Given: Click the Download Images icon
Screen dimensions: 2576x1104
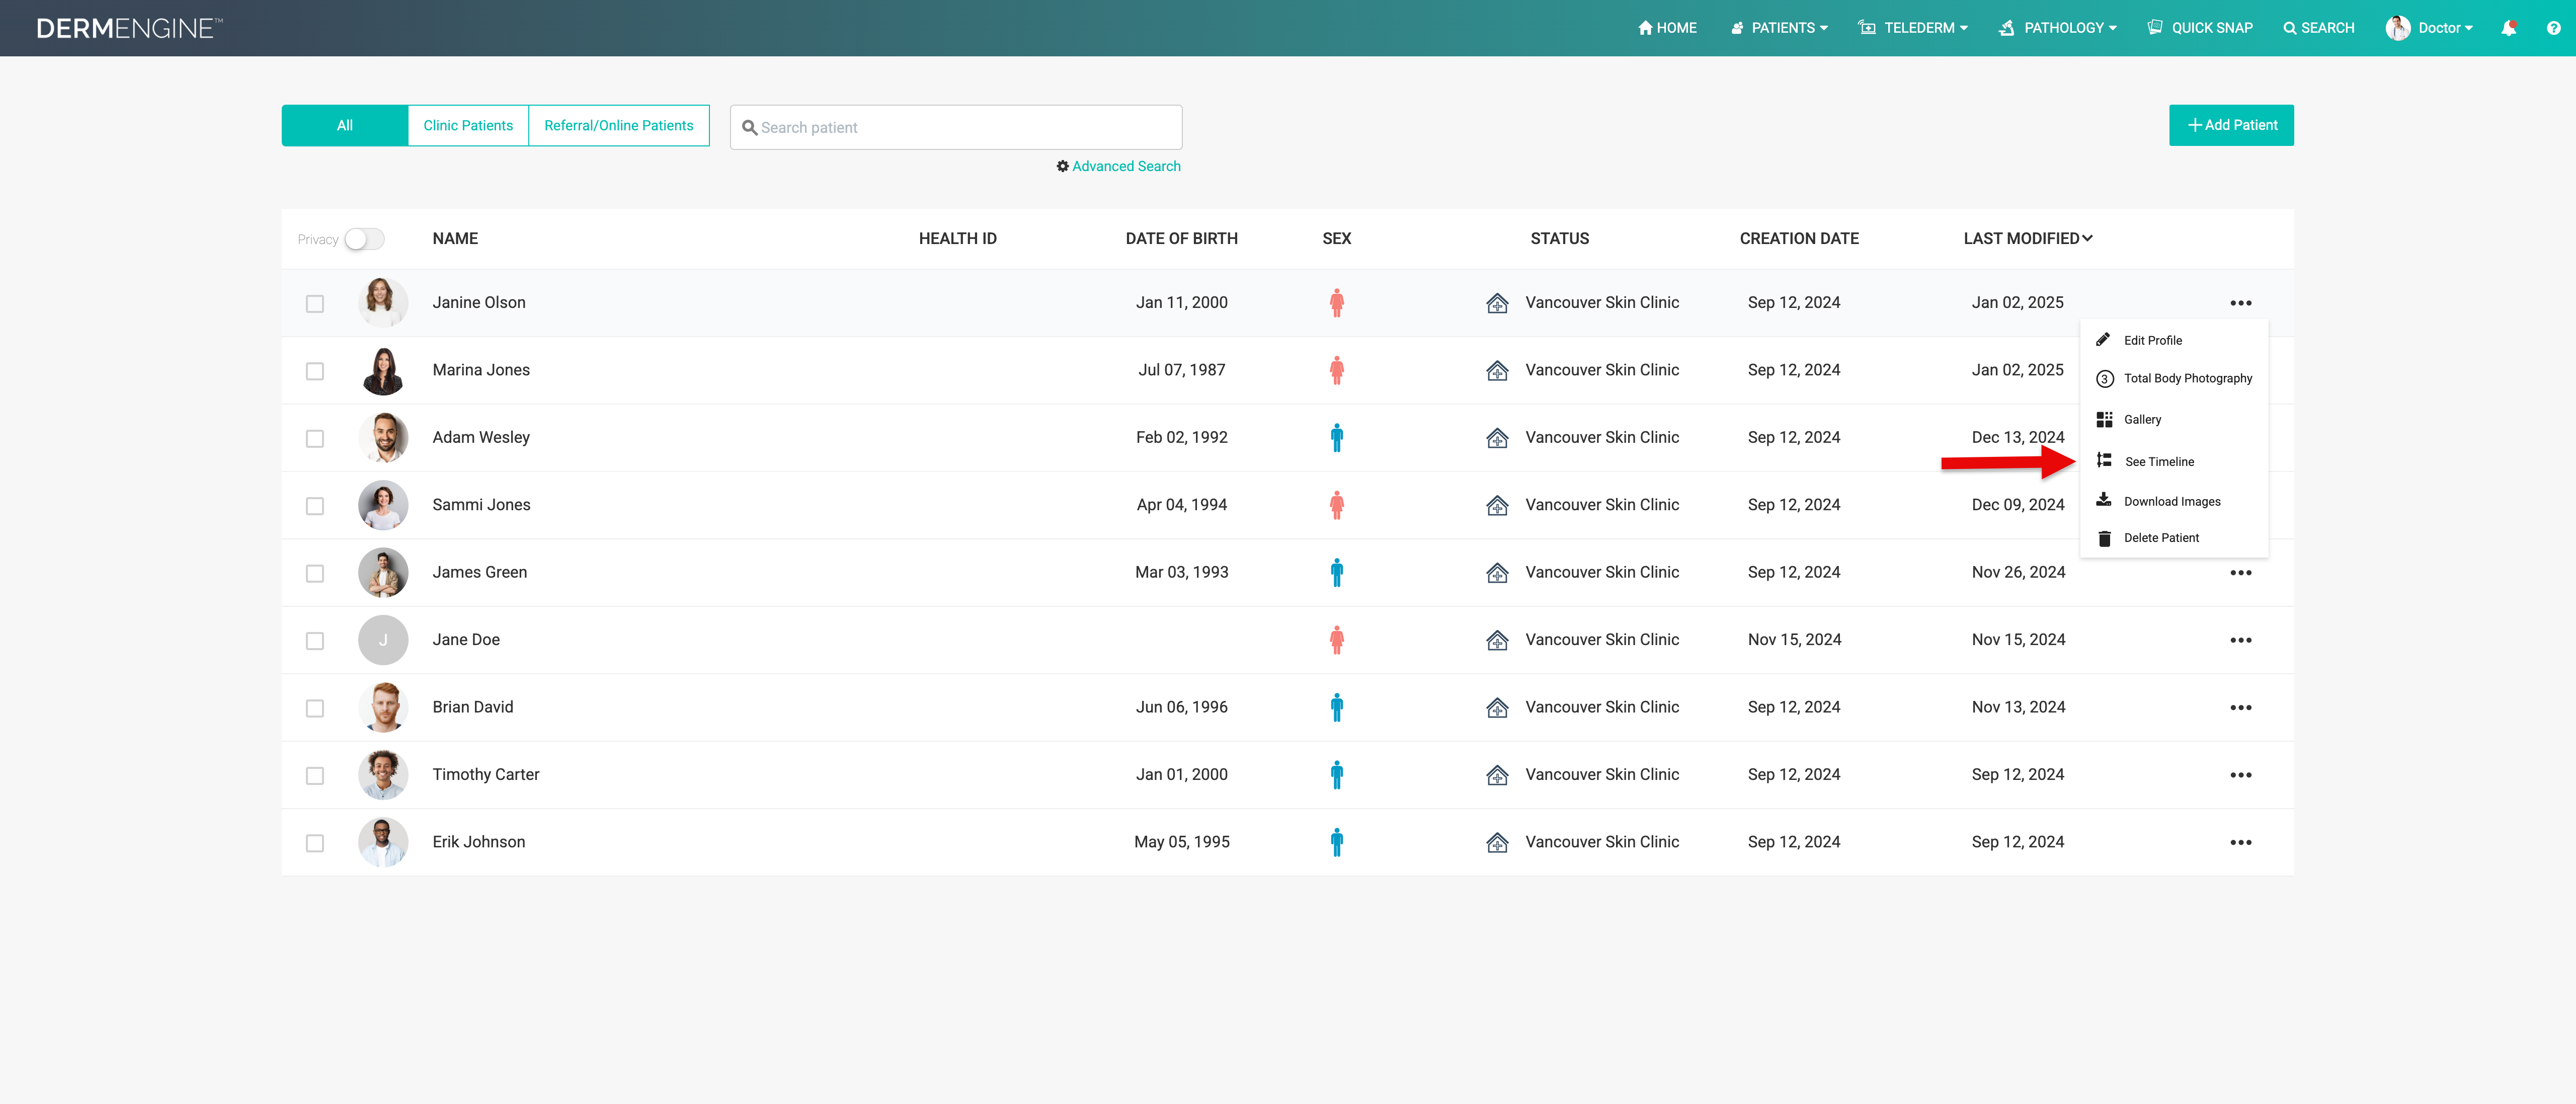Looking at the screenshot, I should tap(2104, 500).
